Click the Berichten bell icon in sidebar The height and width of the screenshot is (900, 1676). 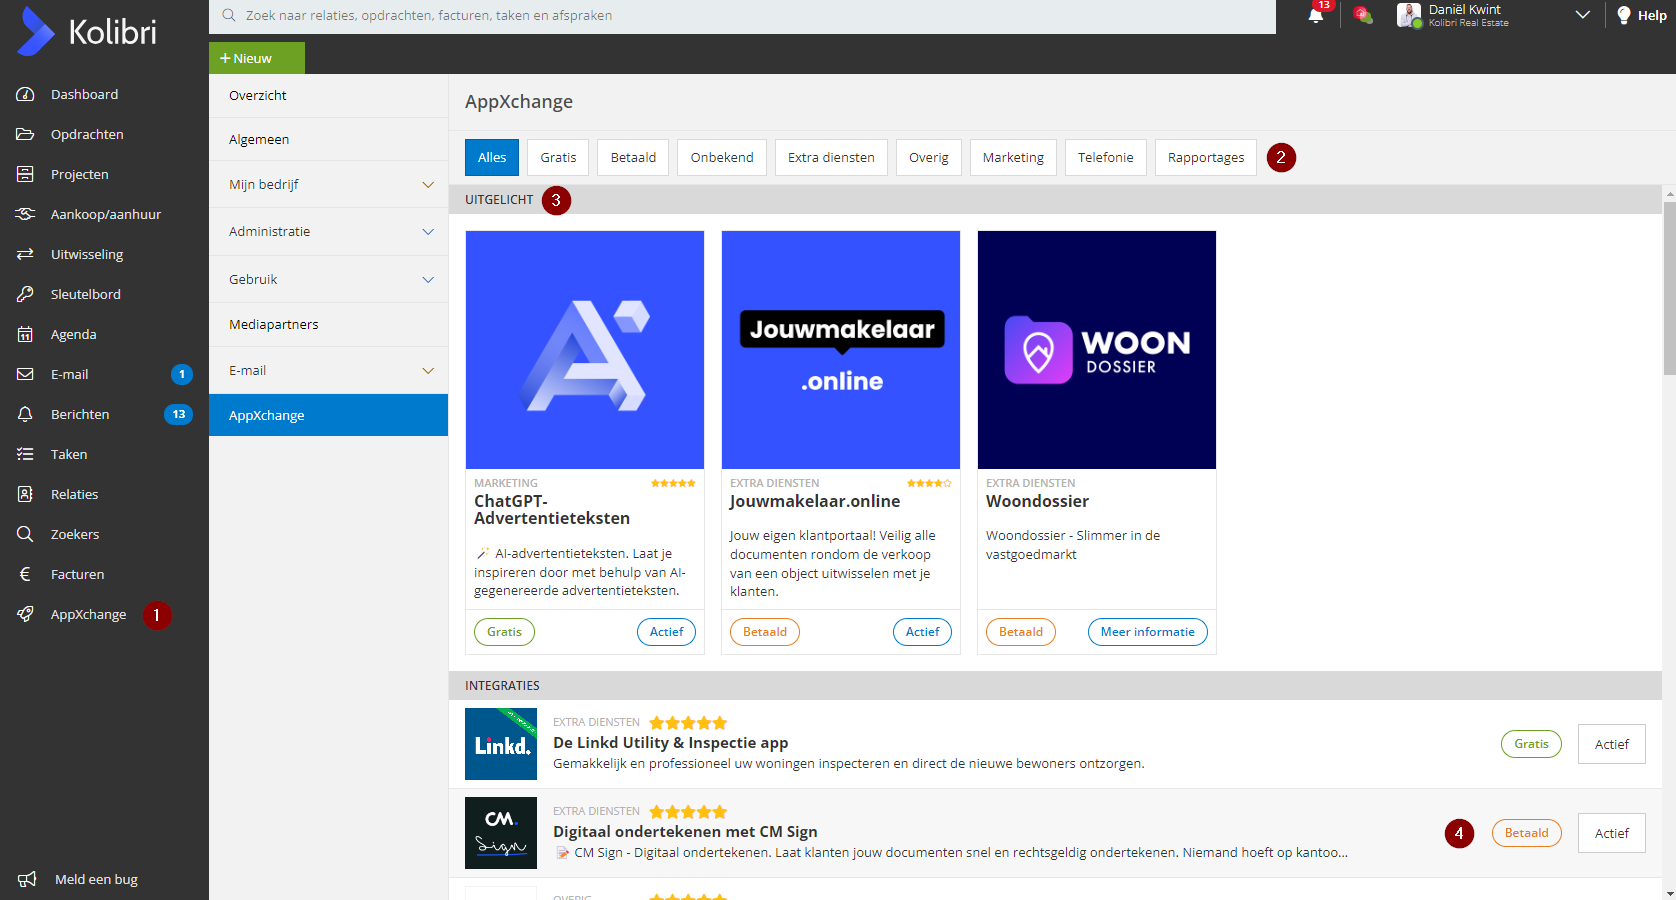tap(26, 414)
